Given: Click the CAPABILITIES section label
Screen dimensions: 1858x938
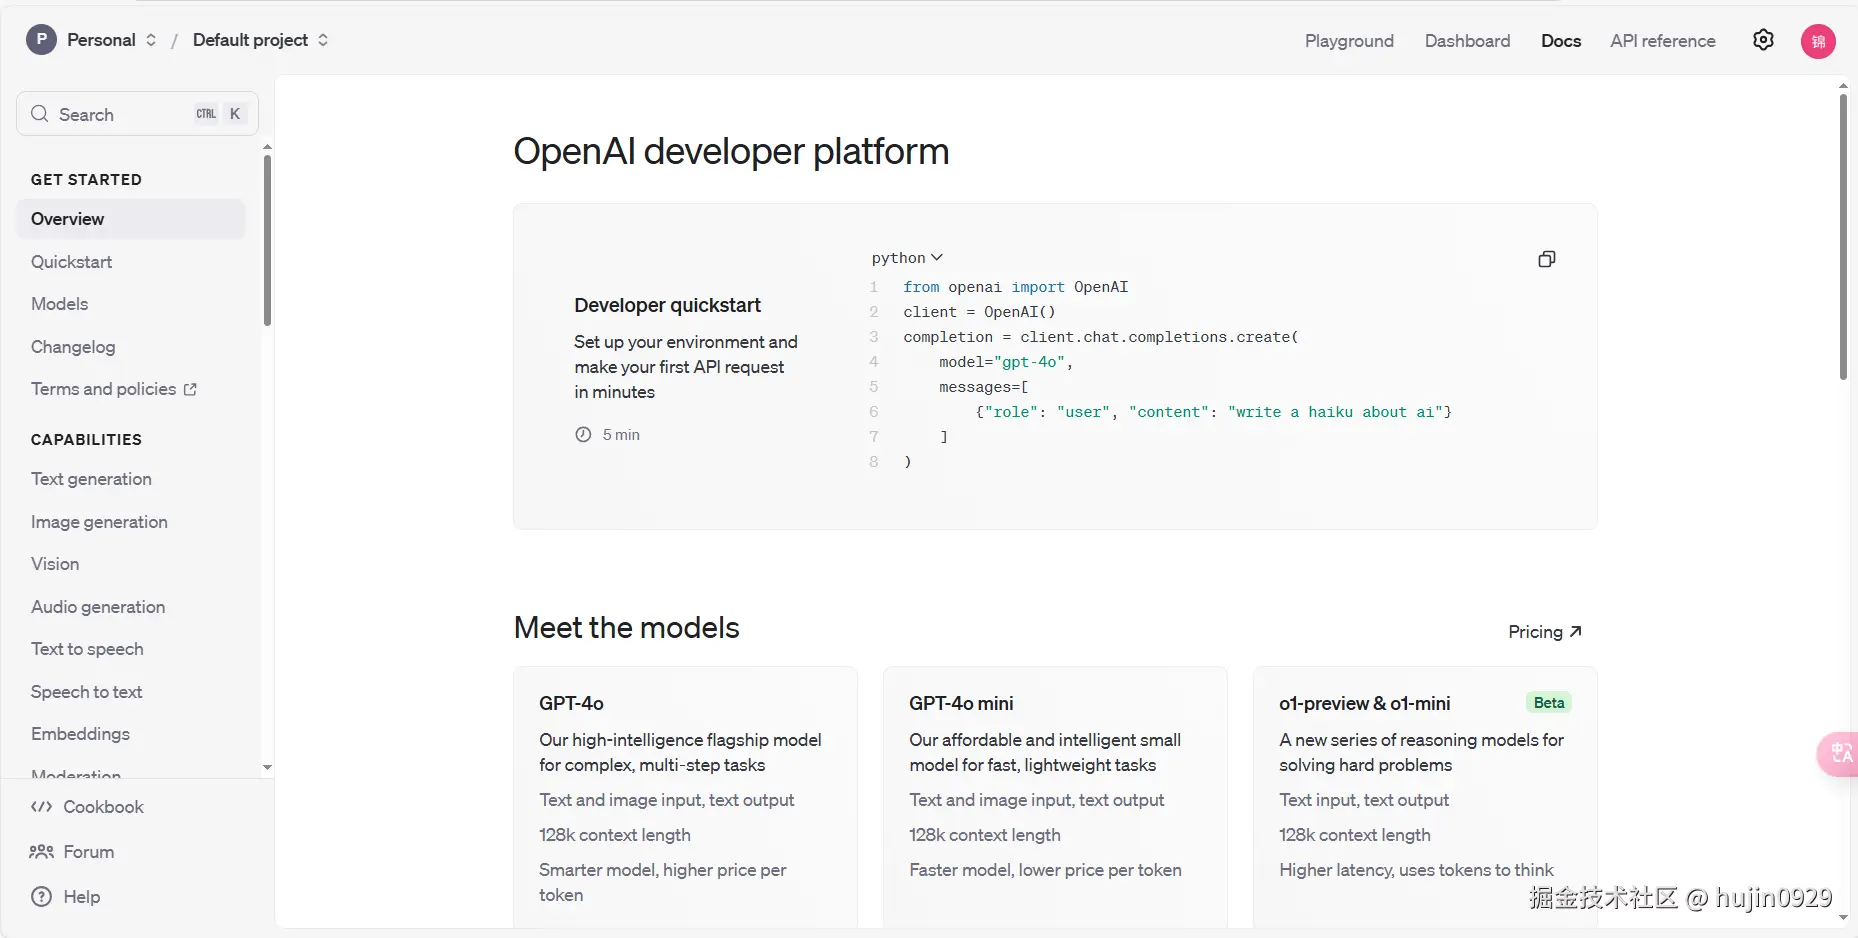Looking at the screenshot, I should click(x=86, y=440).
